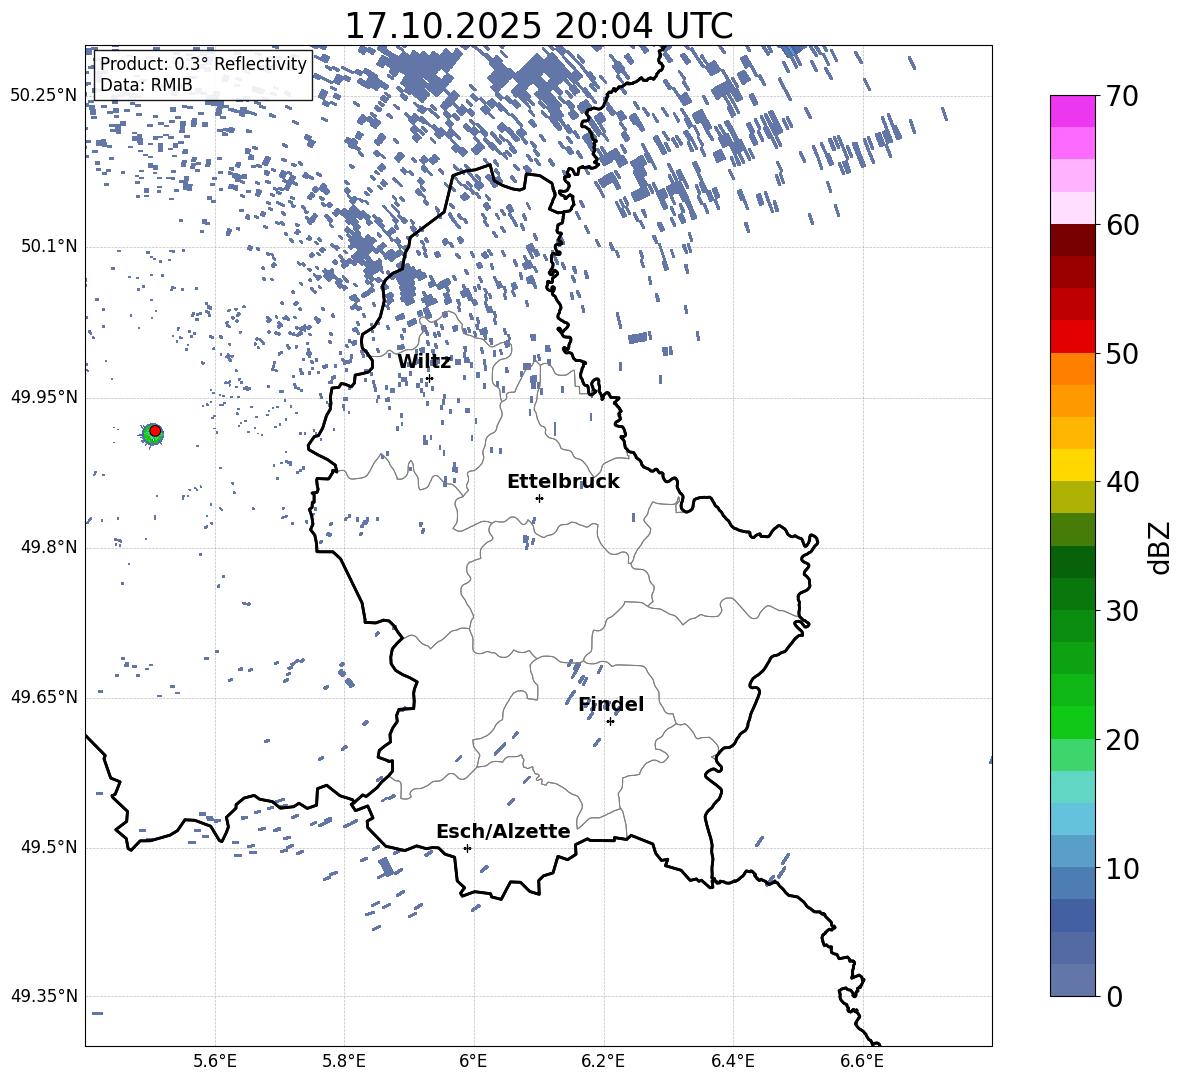1184x1081 pixels.
Task: Click the Findel city label
Action: click(611, 704)
